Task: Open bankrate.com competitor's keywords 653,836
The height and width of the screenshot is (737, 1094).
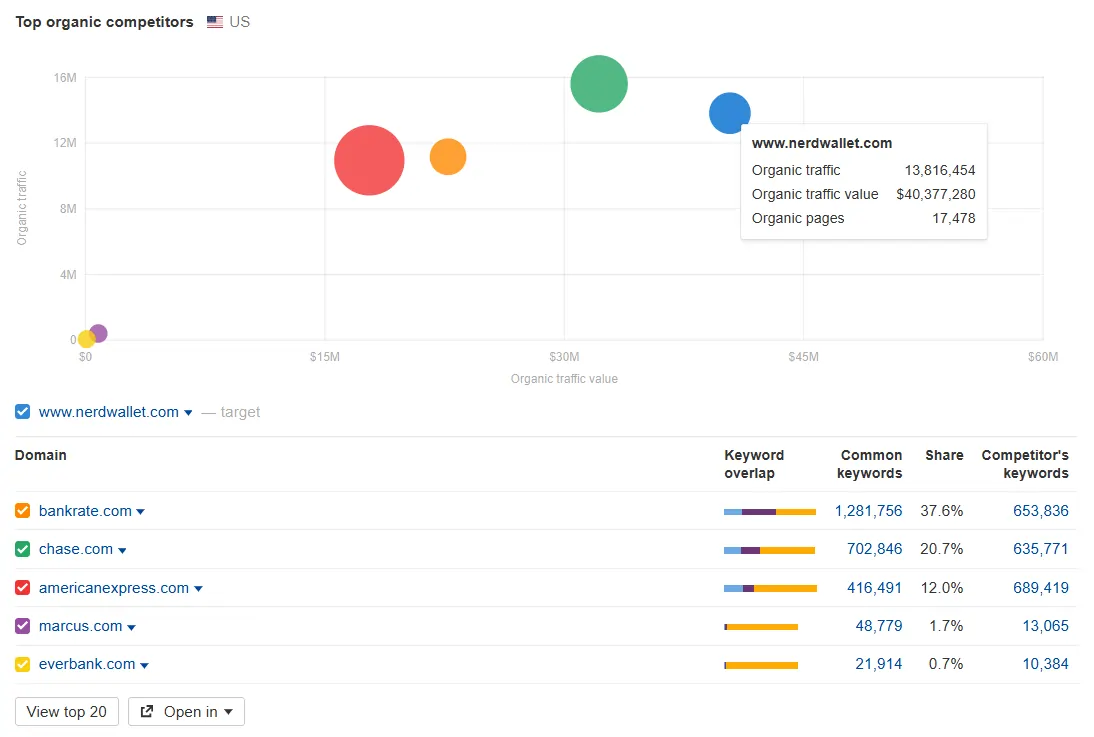Action: pos(1041,511)
